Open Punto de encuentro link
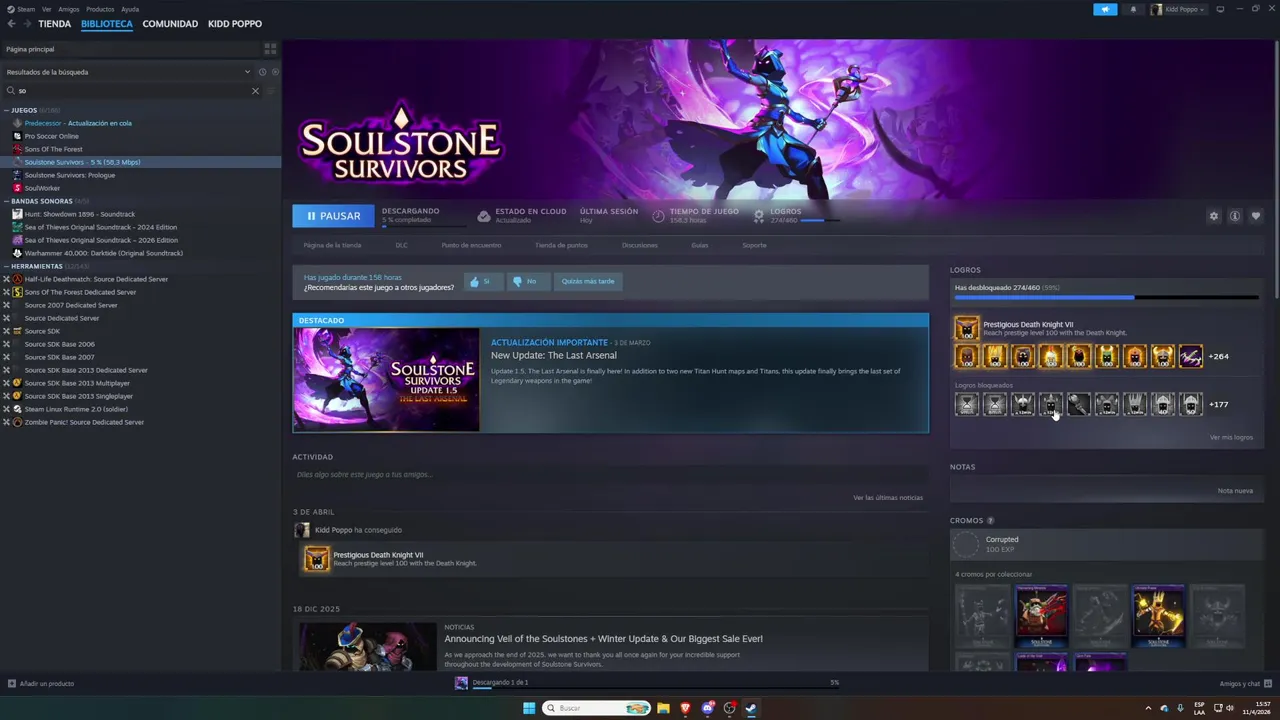 point(471,245)
